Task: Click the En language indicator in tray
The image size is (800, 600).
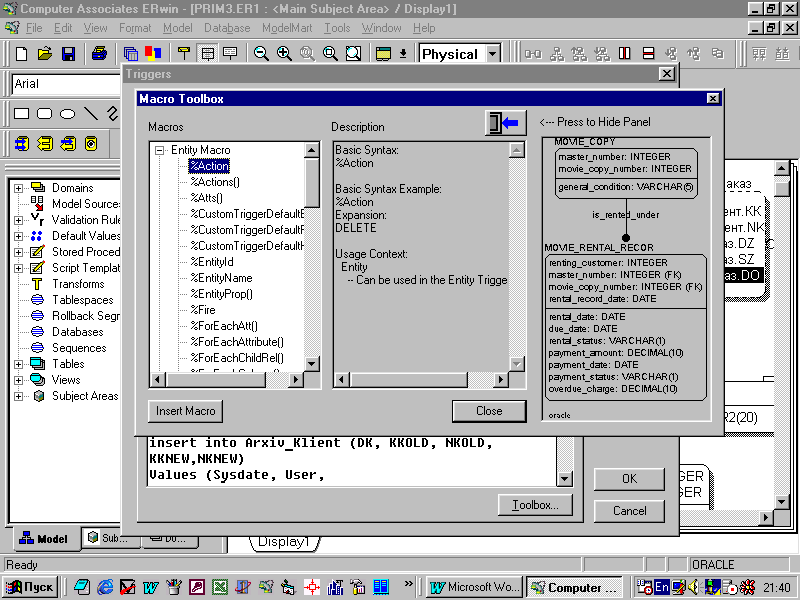Action: coord(662,587)
